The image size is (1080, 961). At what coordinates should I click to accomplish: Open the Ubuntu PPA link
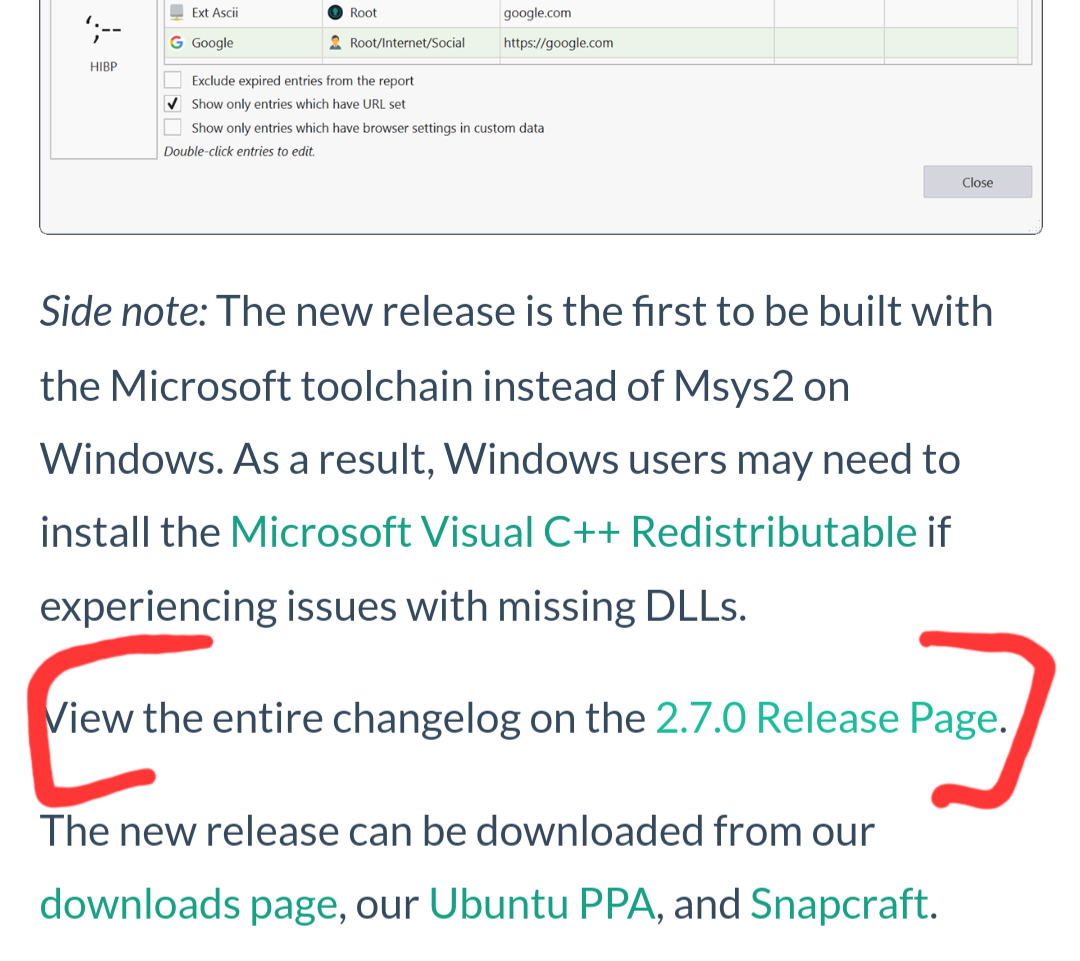[x=540, y=903]
